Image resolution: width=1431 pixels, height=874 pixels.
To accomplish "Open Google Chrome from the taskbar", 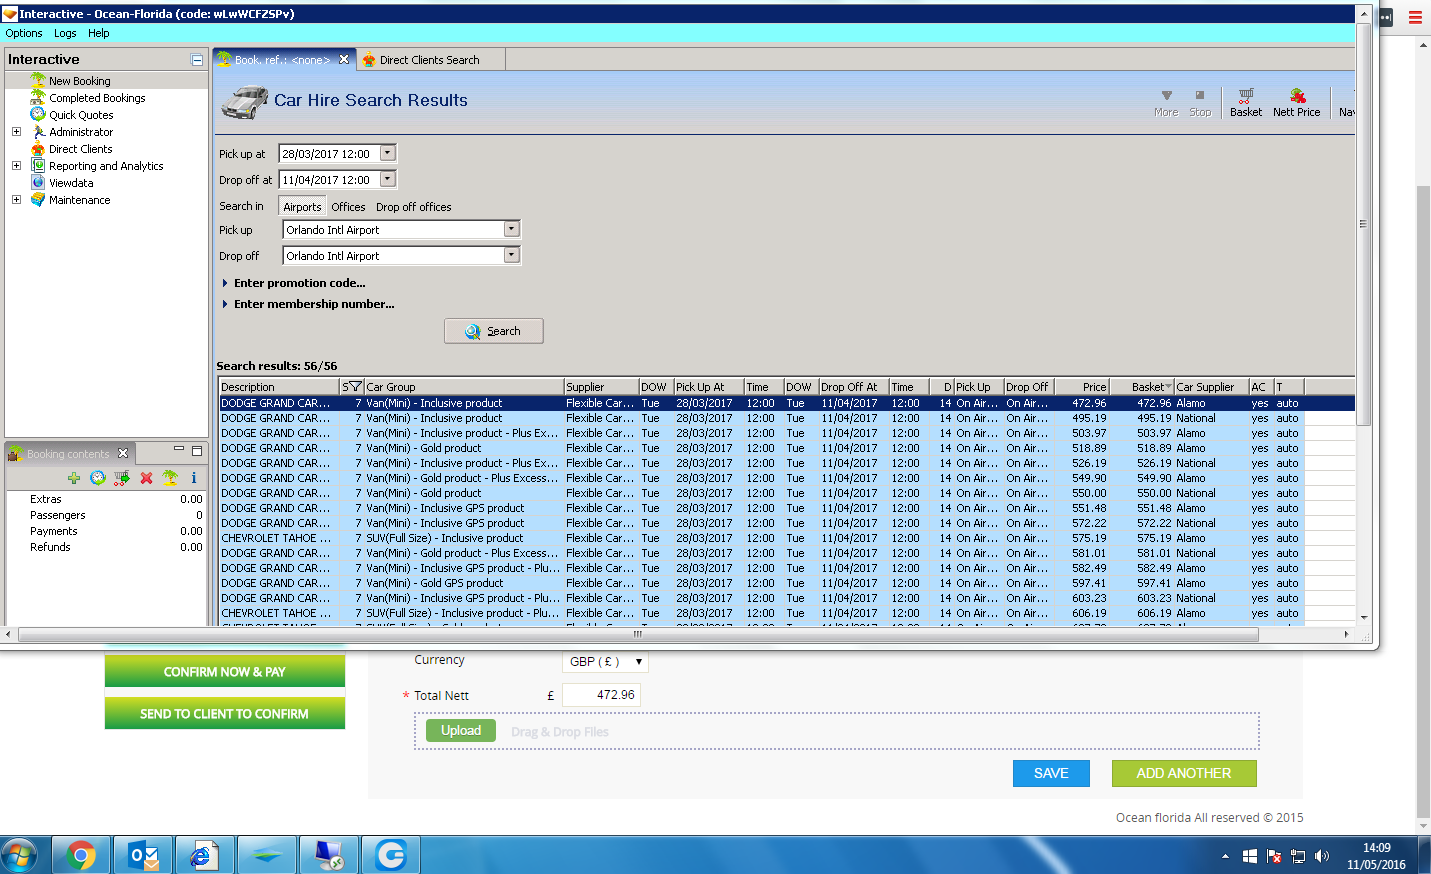I will [x=81, y=856].
